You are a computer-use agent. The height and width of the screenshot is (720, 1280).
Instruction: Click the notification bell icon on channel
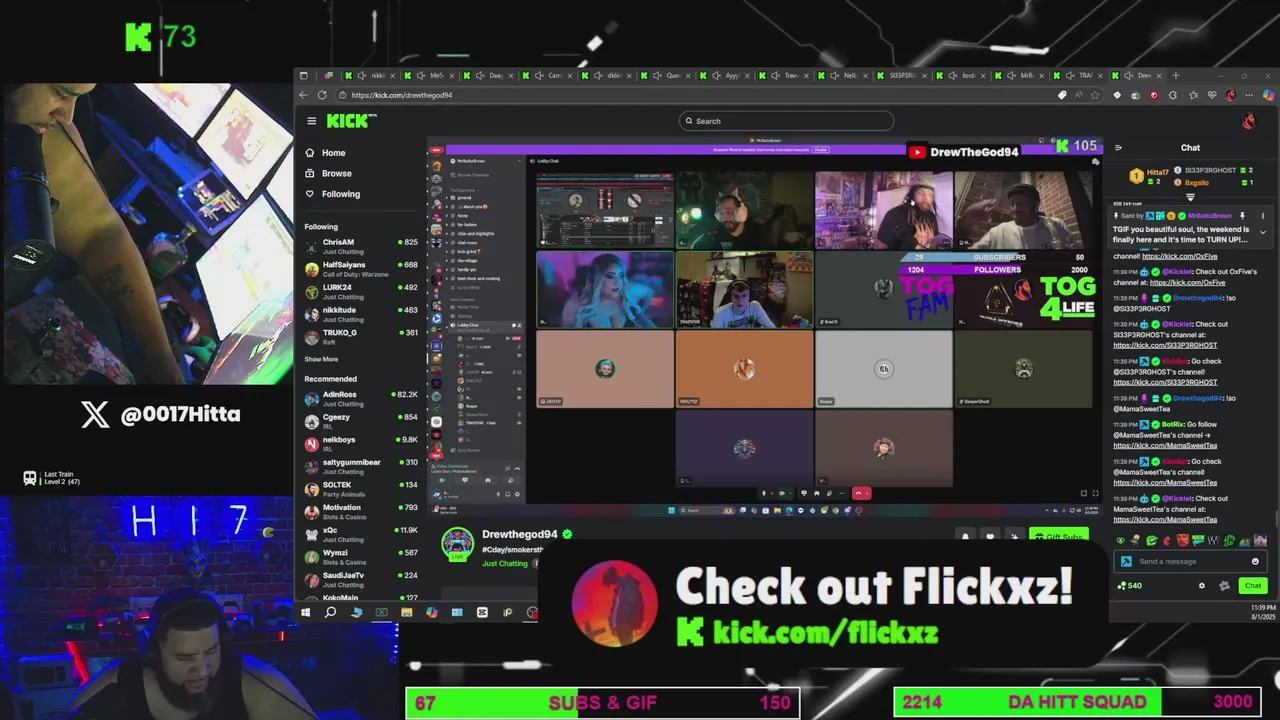(x=965, y=536)
